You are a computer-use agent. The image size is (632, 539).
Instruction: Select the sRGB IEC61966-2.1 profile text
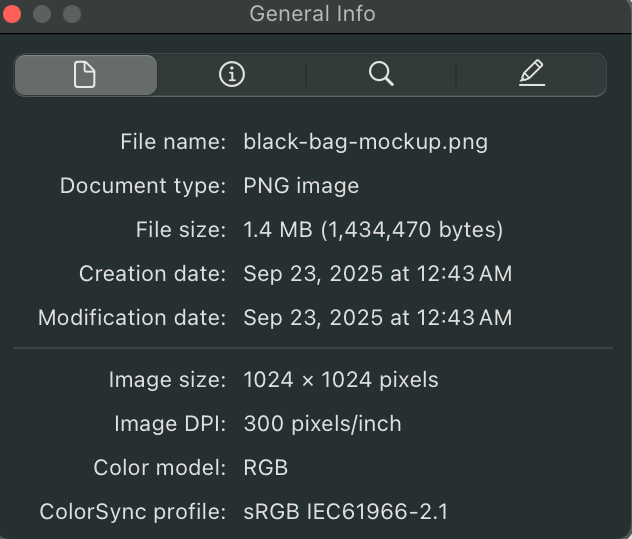(346, 511)
